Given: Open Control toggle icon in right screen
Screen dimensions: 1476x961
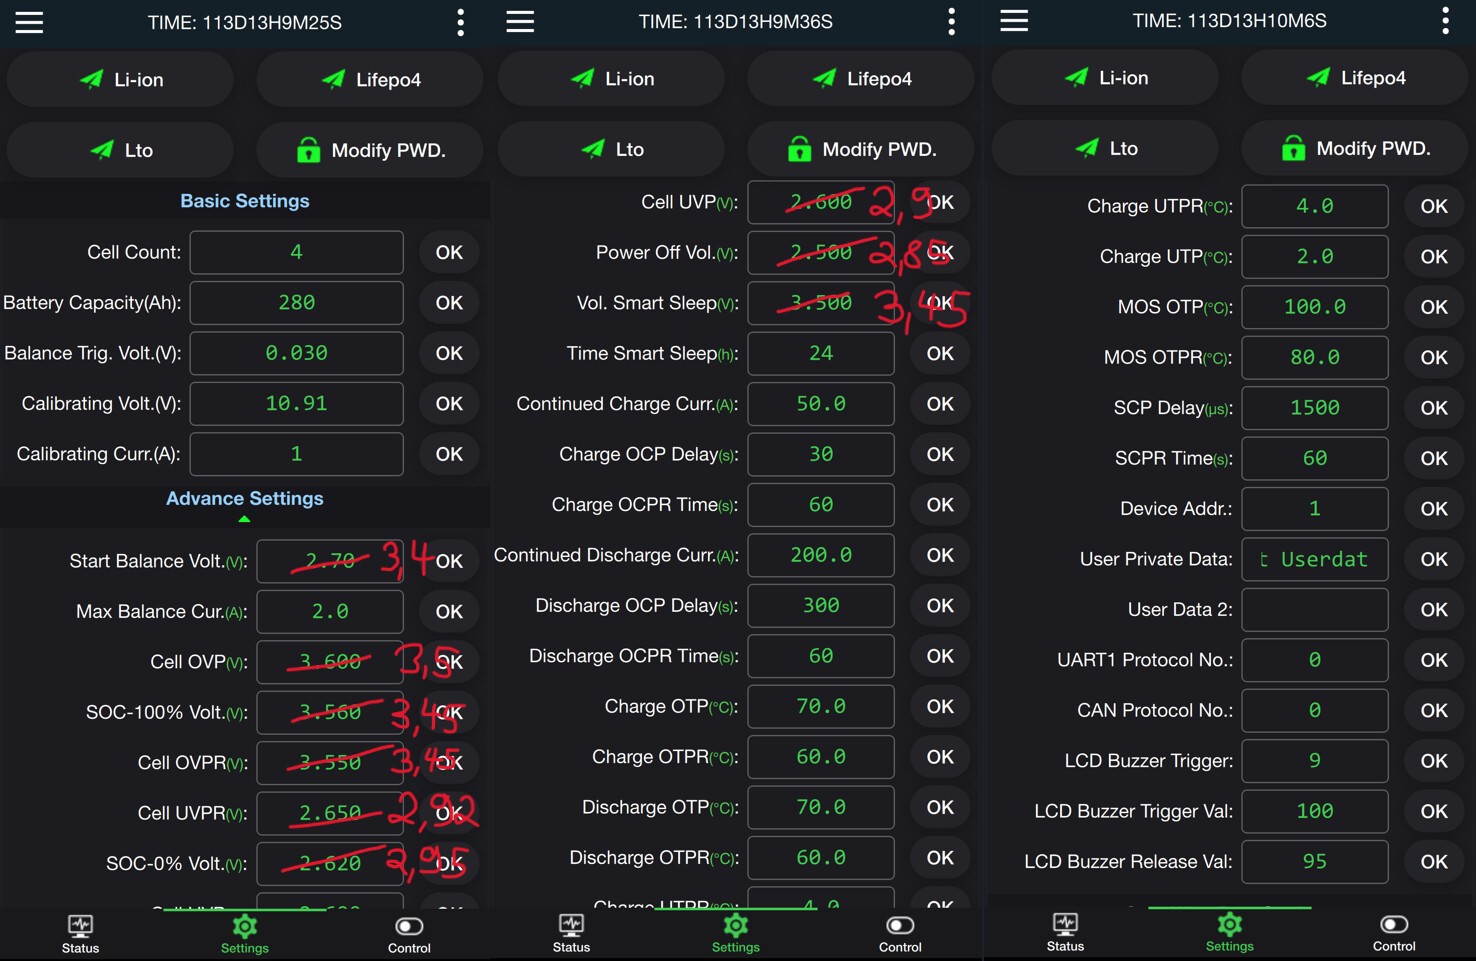Looking at the screenshot, I should pyautogui.click(x=1394, y=924).
